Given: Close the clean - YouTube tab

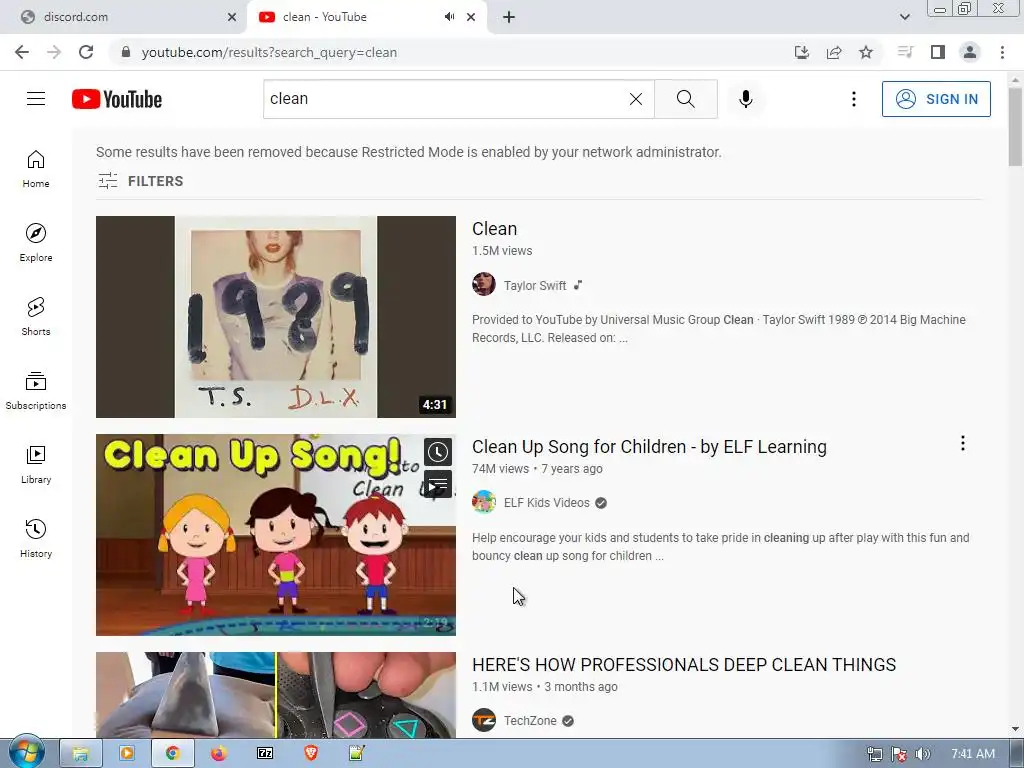Looking at the screenshot, I should (471, 17).
